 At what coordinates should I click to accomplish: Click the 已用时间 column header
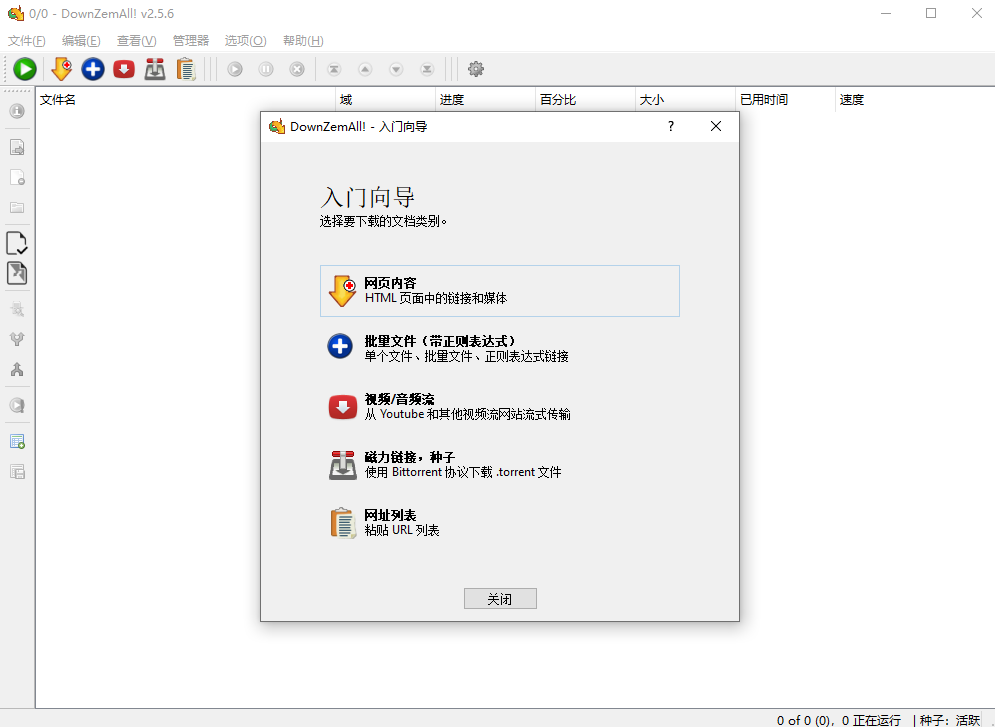pyautogui.click(x=785, y=100)
